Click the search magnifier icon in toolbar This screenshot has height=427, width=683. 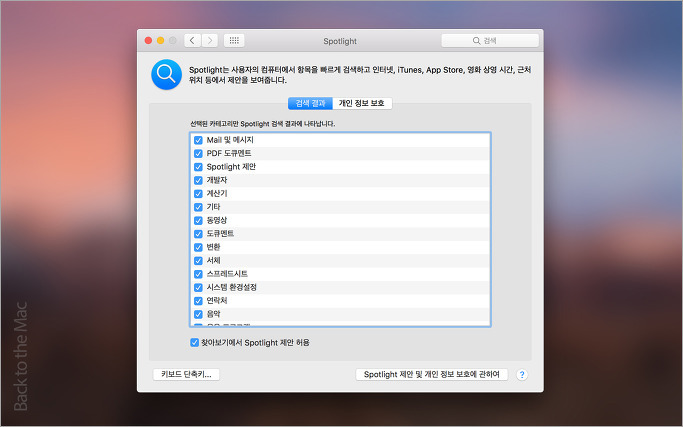click(x=477, y=41)
